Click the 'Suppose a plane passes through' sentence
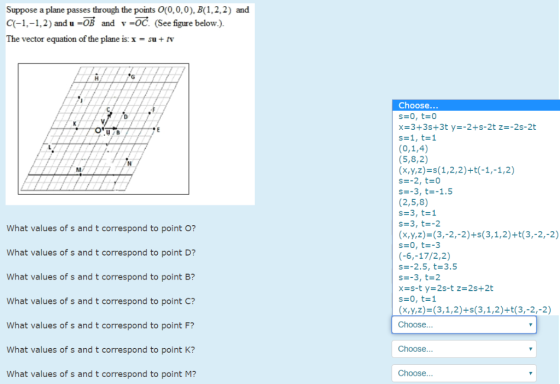Screen dimensions: 560x384 point(128,16)
